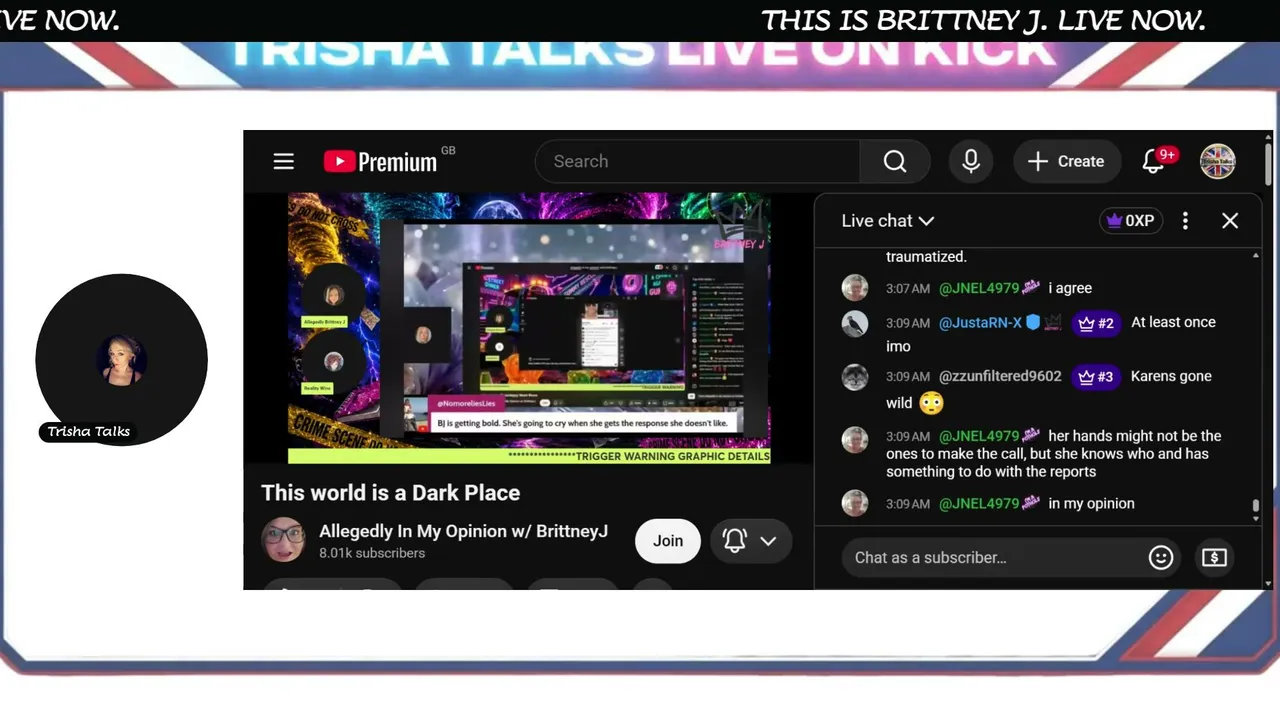This screenshot has height=720, width=1280.
Task: Open the Super Chat dollar icon
Action: tap(1214, 557)
